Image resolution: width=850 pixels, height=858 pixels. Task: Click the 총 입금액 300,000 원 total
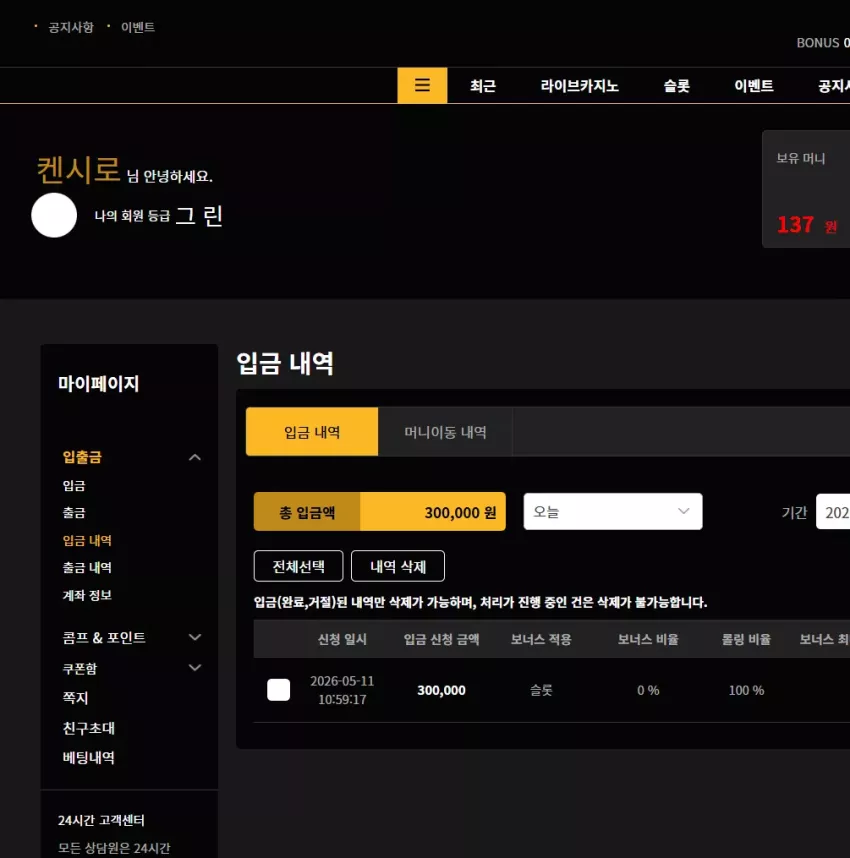coord(379,512)
